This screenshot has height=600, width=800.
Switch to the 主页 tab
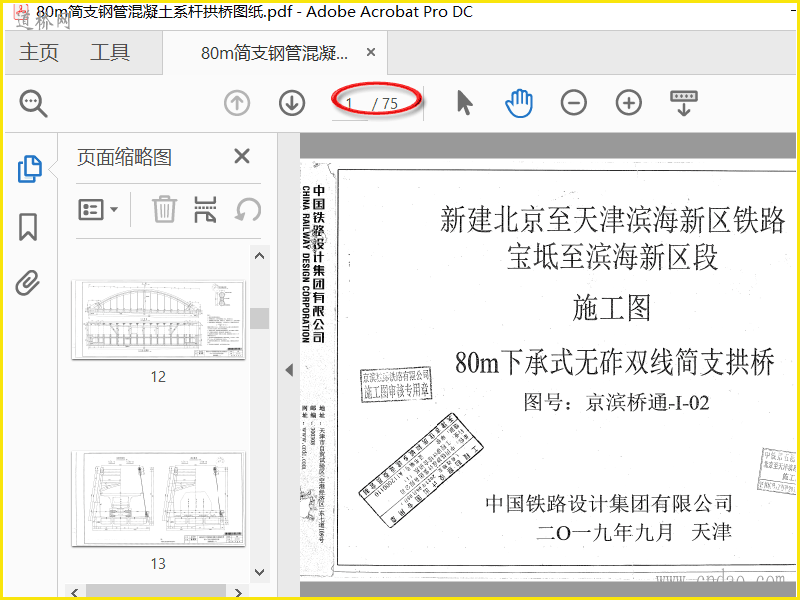[39, 53]
